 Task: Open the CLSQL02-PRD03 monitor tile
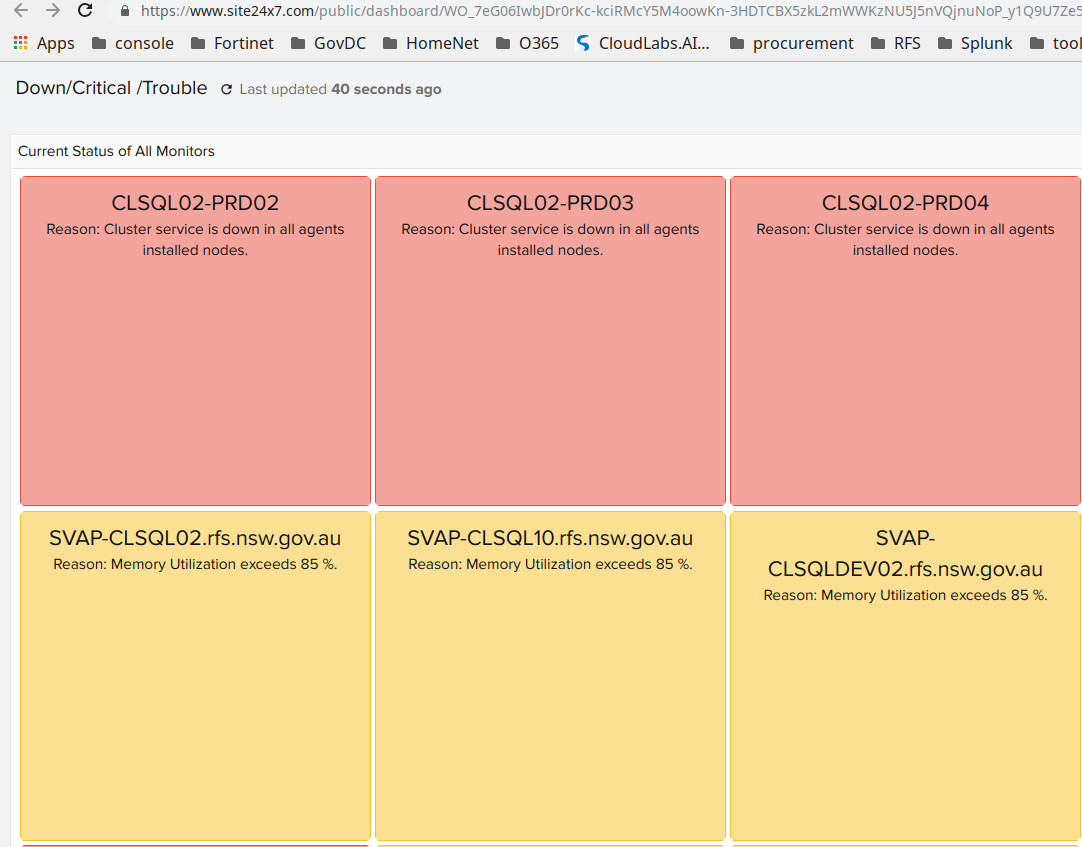click(x=550, y=340)
